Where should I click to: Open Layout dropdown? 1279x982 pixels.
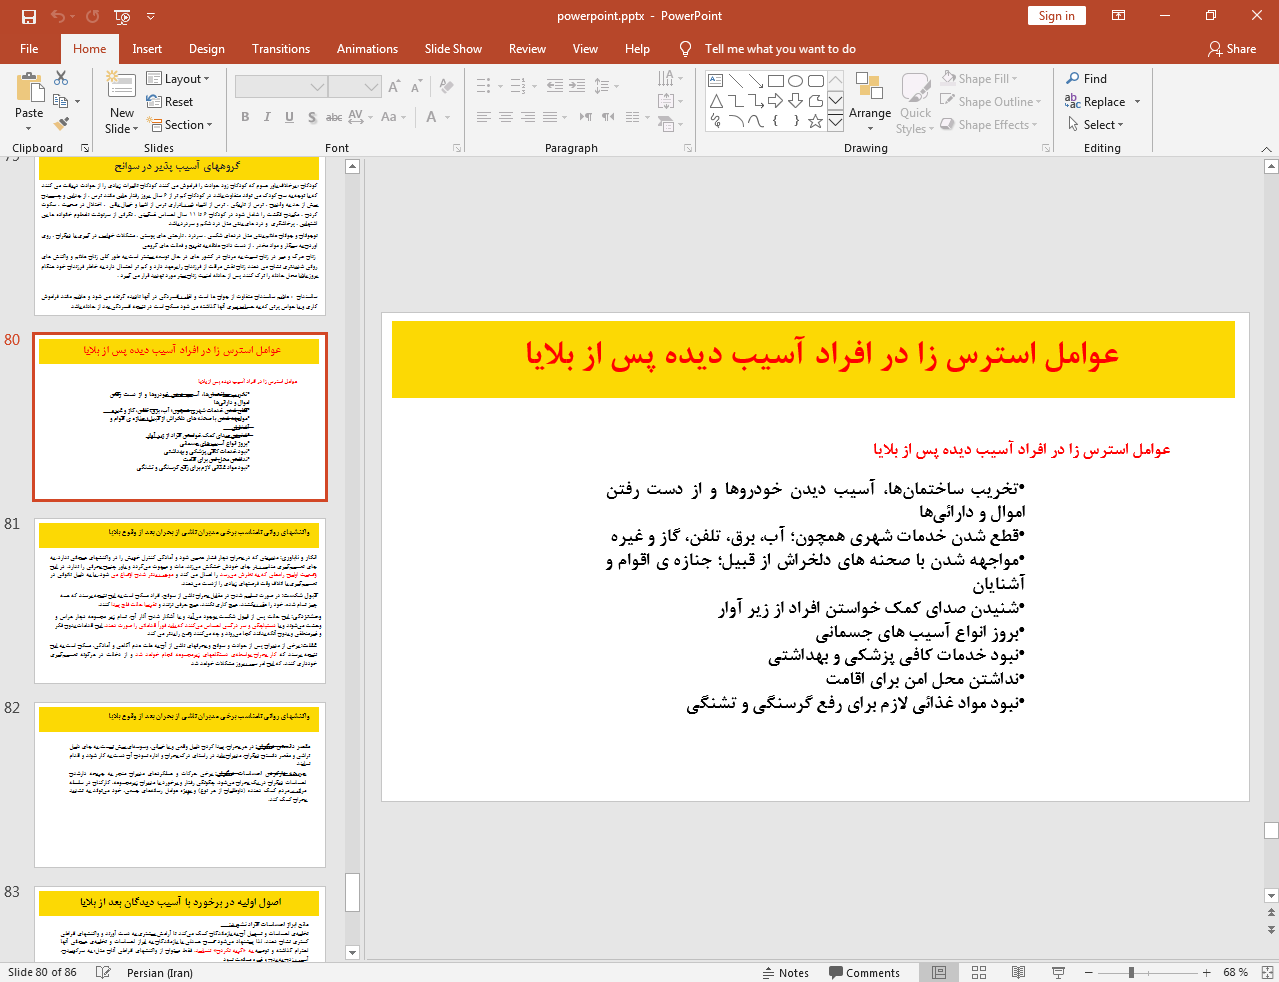tap(178, 79)
